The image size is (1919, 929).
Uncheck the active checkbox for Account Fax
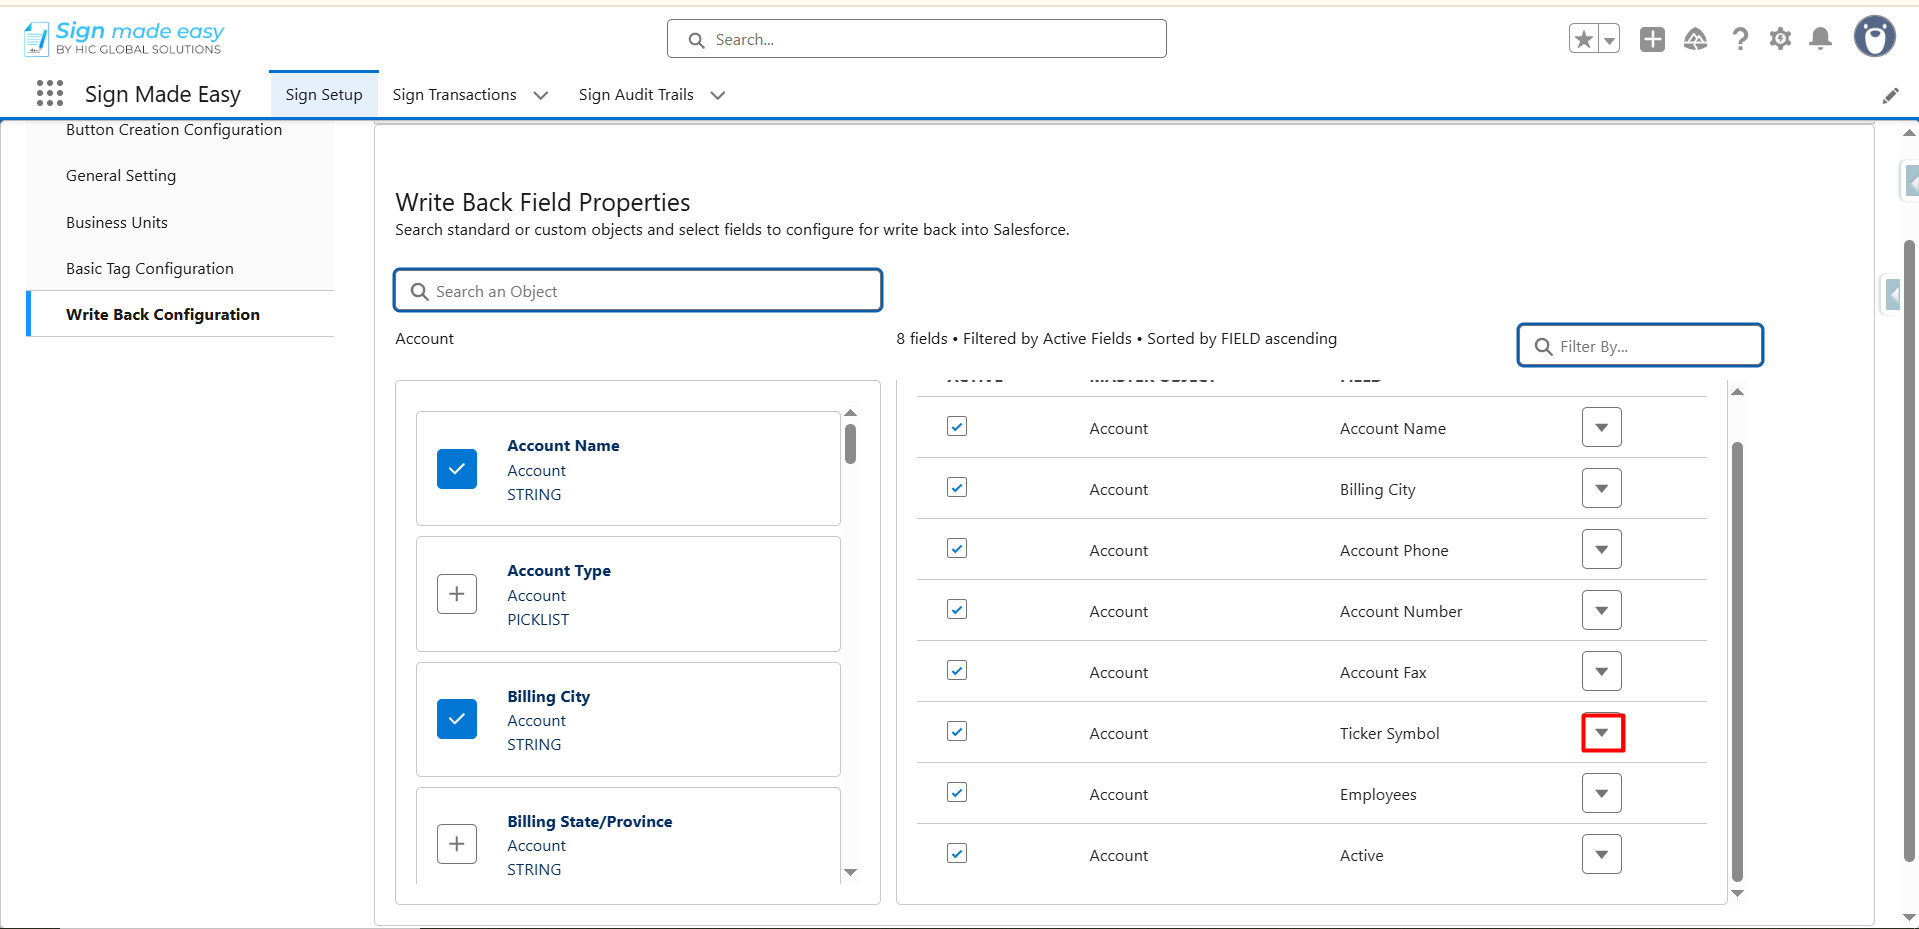957,671
